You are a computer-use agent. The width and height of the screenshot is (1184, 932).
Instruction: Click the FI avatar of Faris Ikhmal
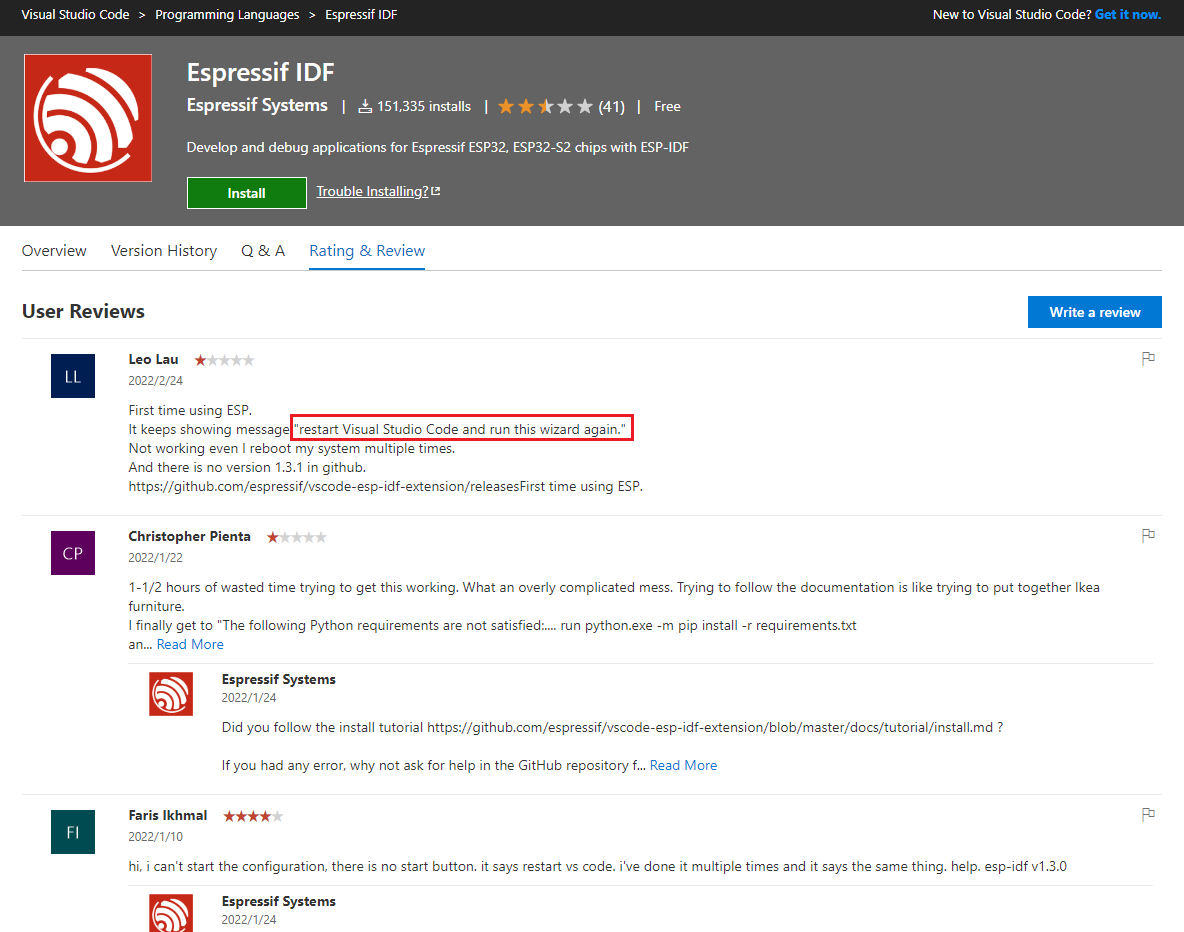(x=73, y=832)
